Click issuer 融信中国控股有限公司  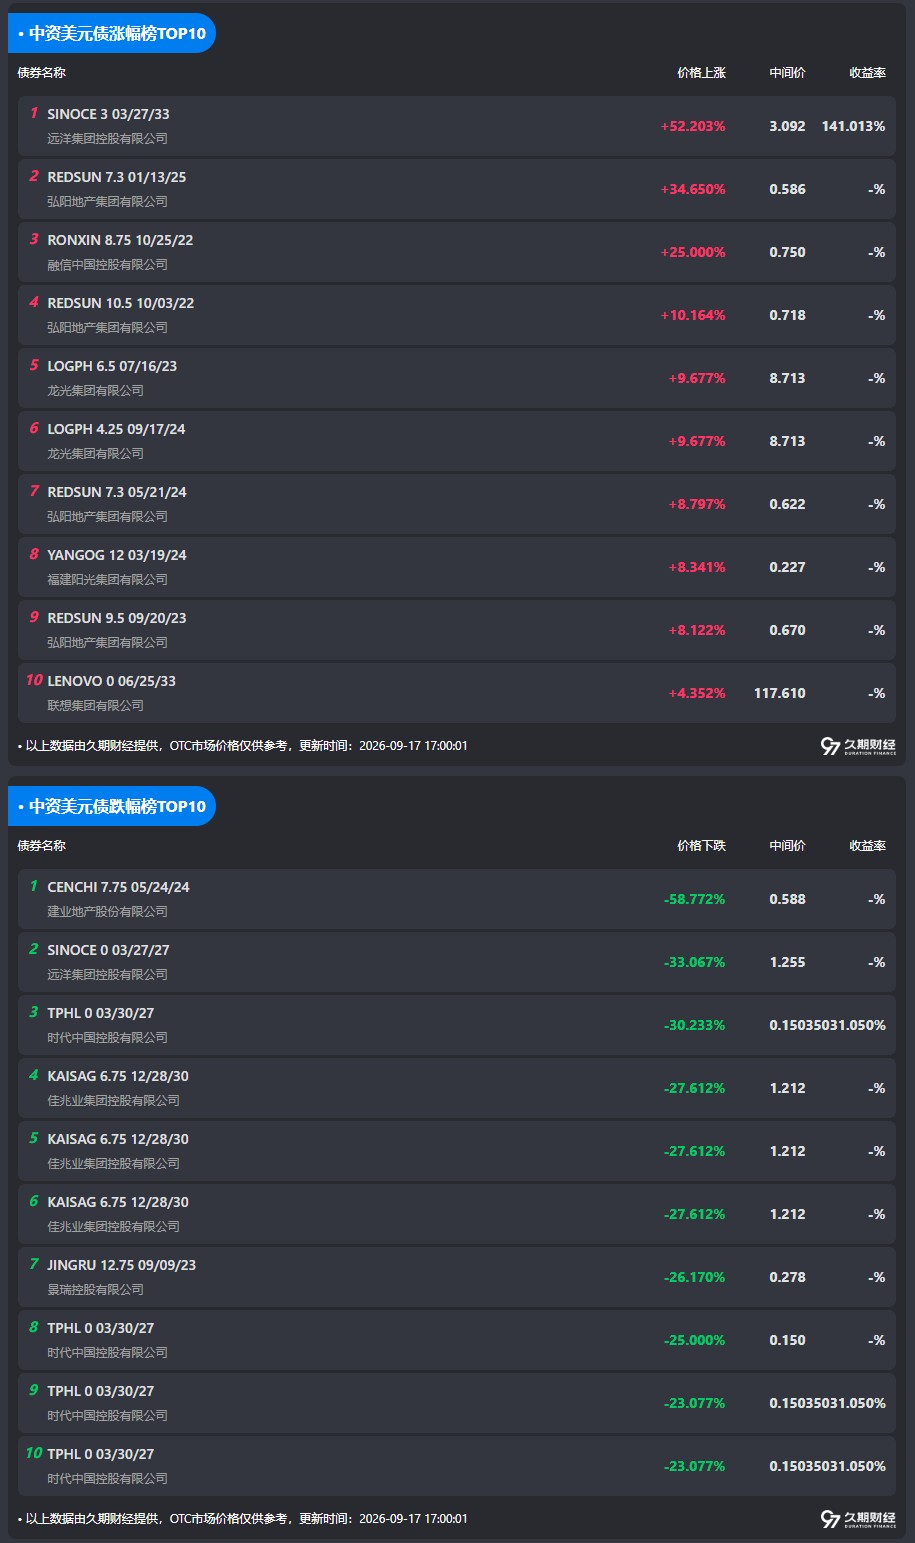coord(107,265)
